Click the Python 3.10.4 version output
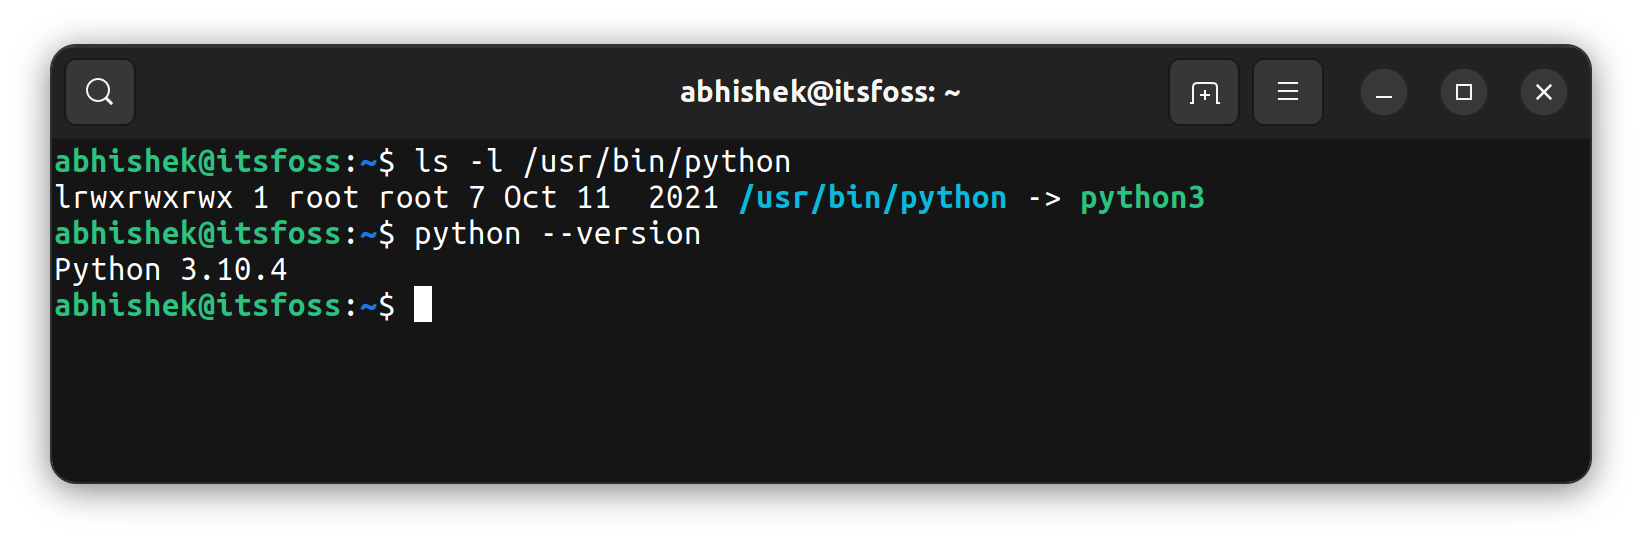This screenshot has height=540, width=1642. [171, 270]
